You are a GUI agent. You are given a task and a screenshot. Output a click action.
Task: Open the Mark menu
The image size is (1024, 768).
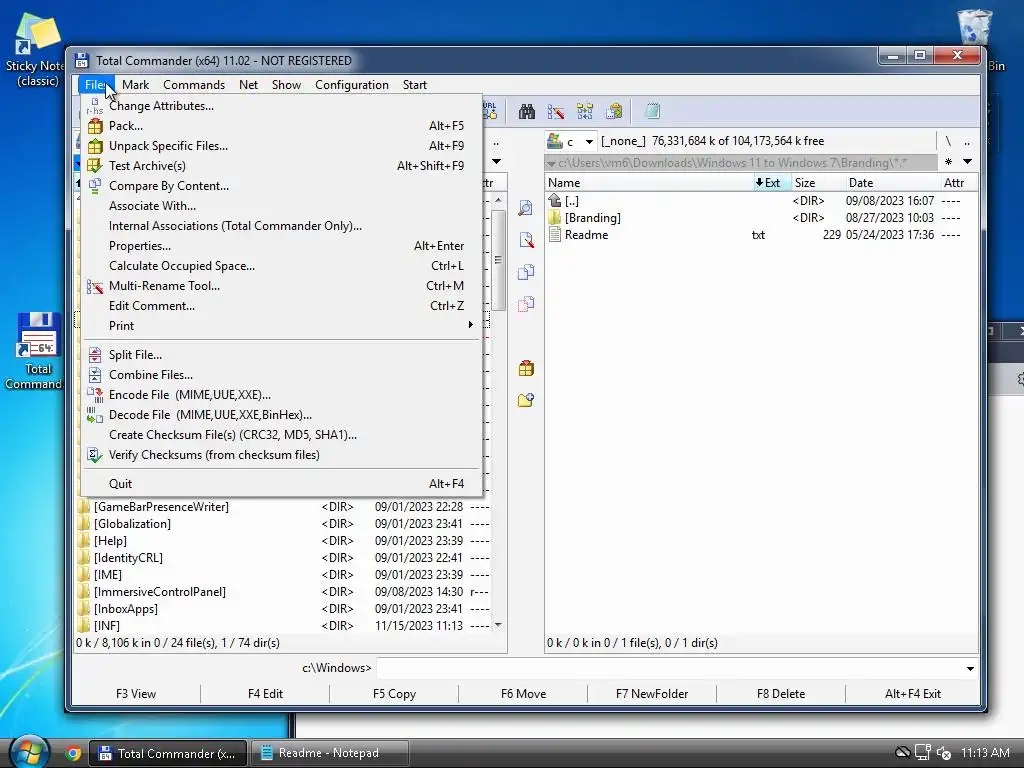point(135,85)
